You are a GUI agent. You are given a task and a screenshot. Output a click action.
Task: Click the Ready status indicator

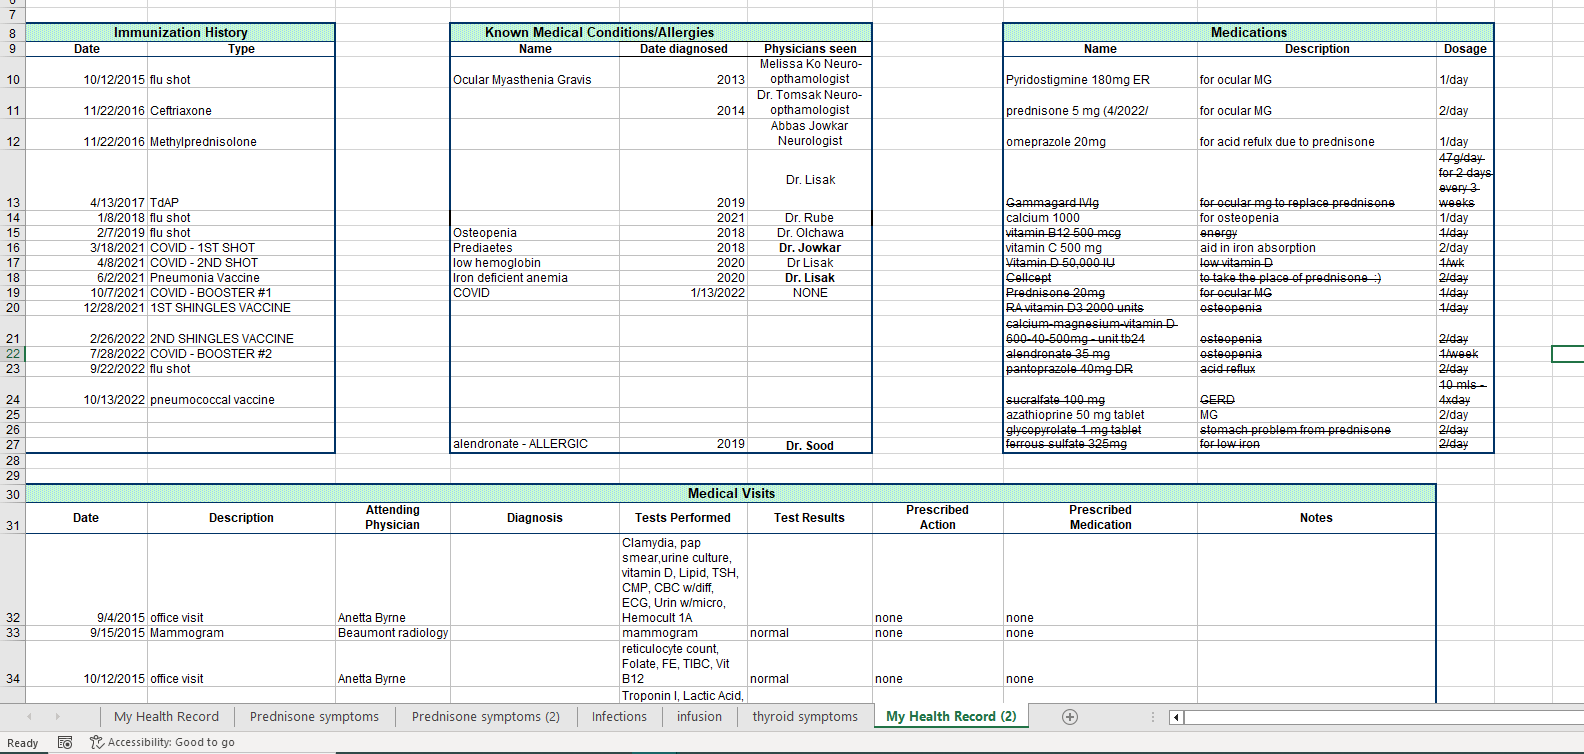pos(23,743)
